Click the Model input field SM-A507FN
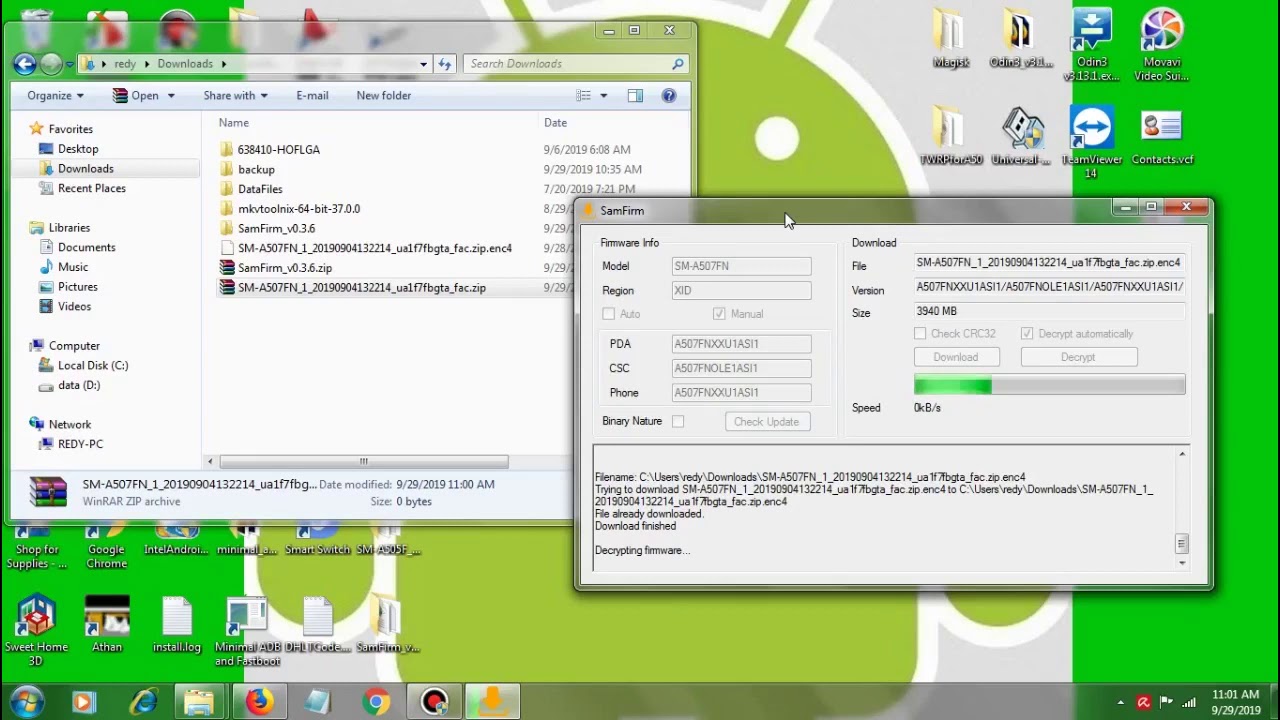The image size is (1280, 720). point(742,266)
